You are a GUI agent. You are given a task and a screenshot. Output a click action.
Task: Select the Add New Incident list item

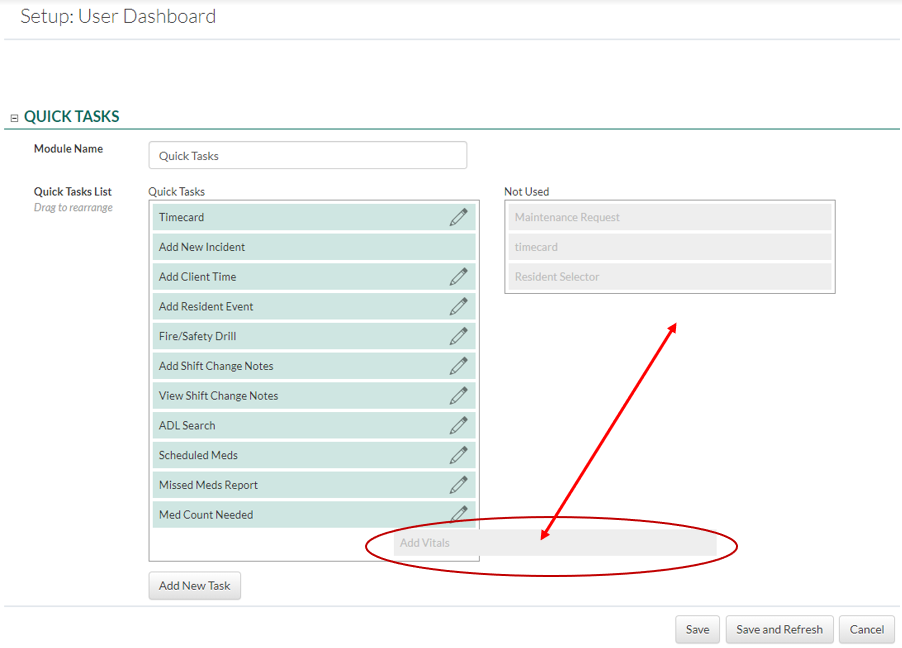click(314, 247)
